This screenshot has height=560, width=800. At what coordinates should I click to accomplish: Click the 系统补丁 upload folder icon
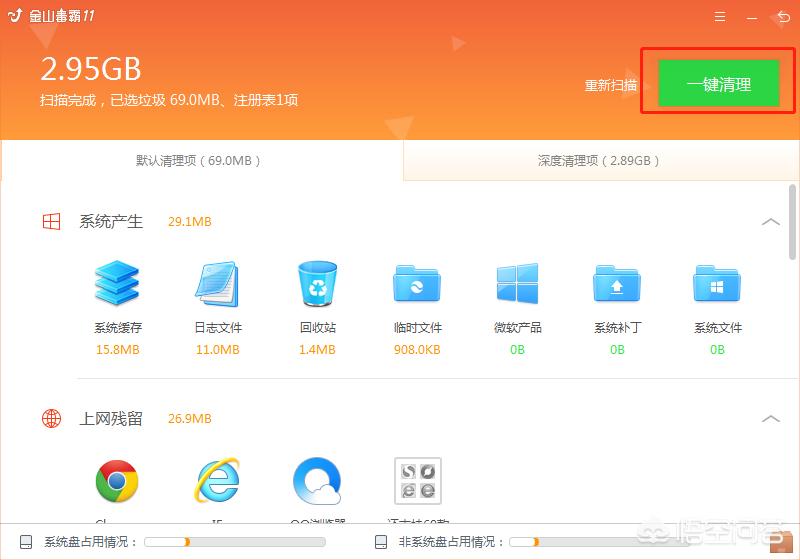(617, 283)
